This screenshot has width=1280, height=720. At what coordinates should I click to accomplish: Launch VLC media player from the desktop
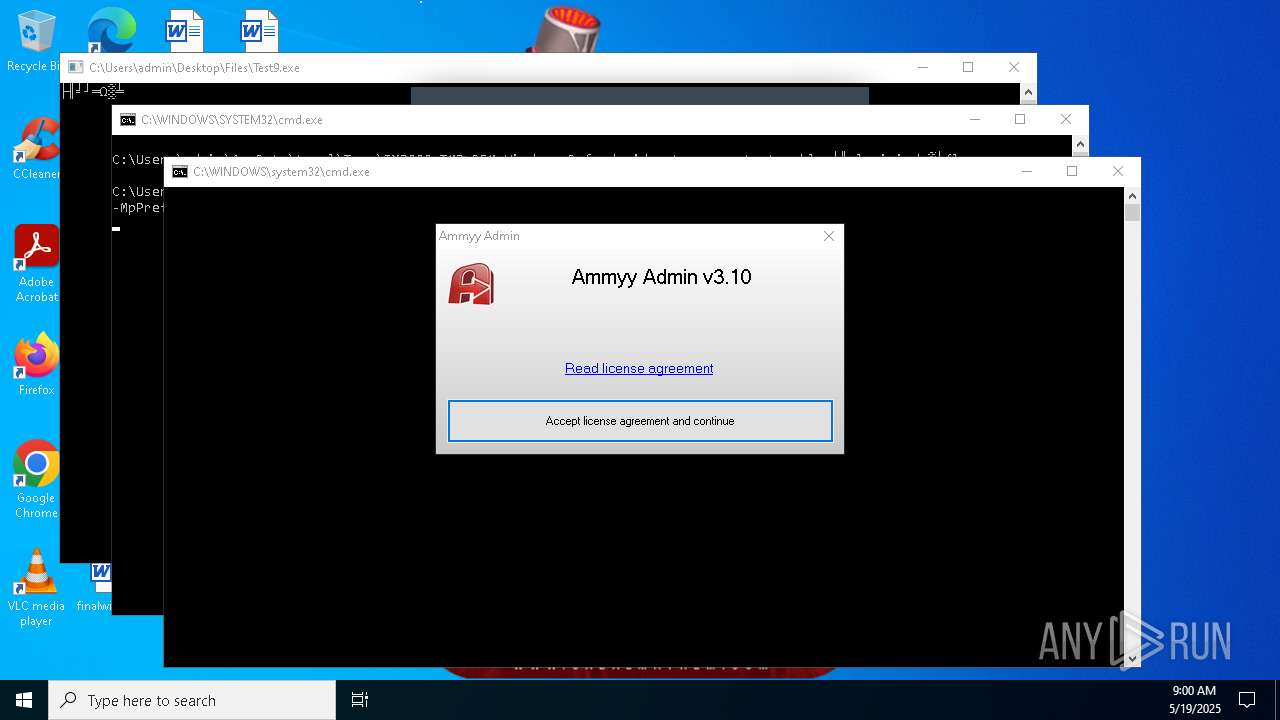click(x=36, y=587)
